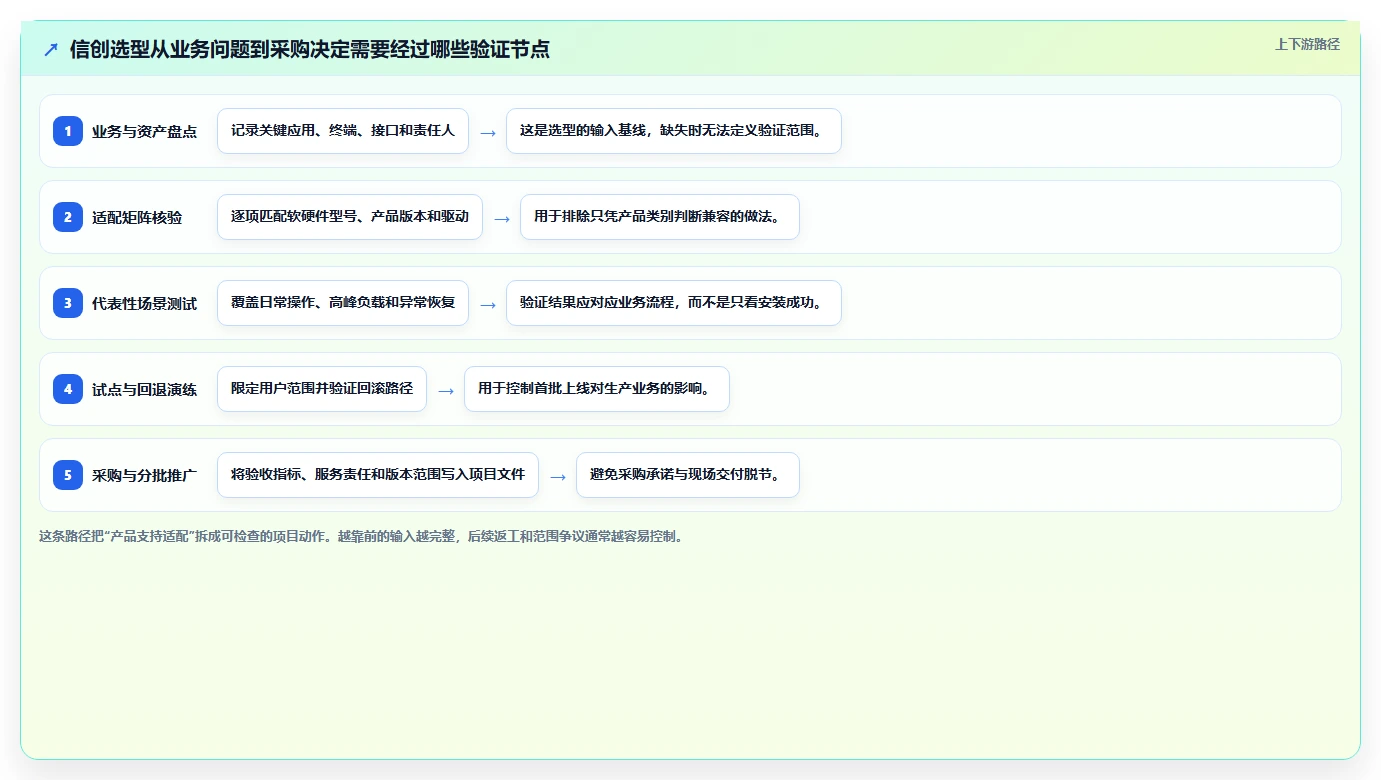
Task: Click the 用于控制首批上线对生产业务的影响 box
Action: (597, 389)
